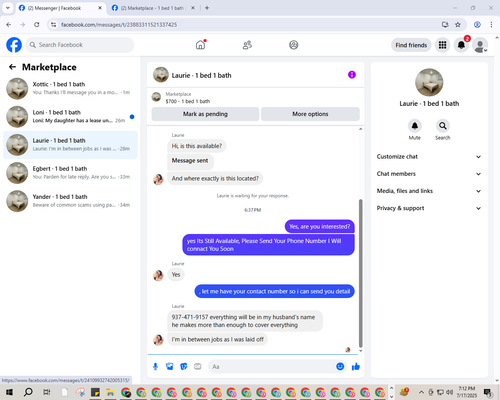Open the Friends icon in top navigation
The image size is (500, 400).
pyautogui.click(x=247, y=45)
